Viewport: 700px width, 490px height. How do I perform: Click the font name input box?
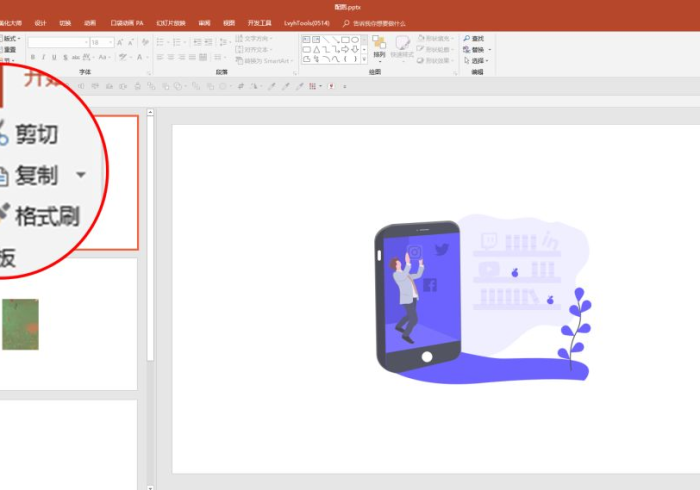57,43
